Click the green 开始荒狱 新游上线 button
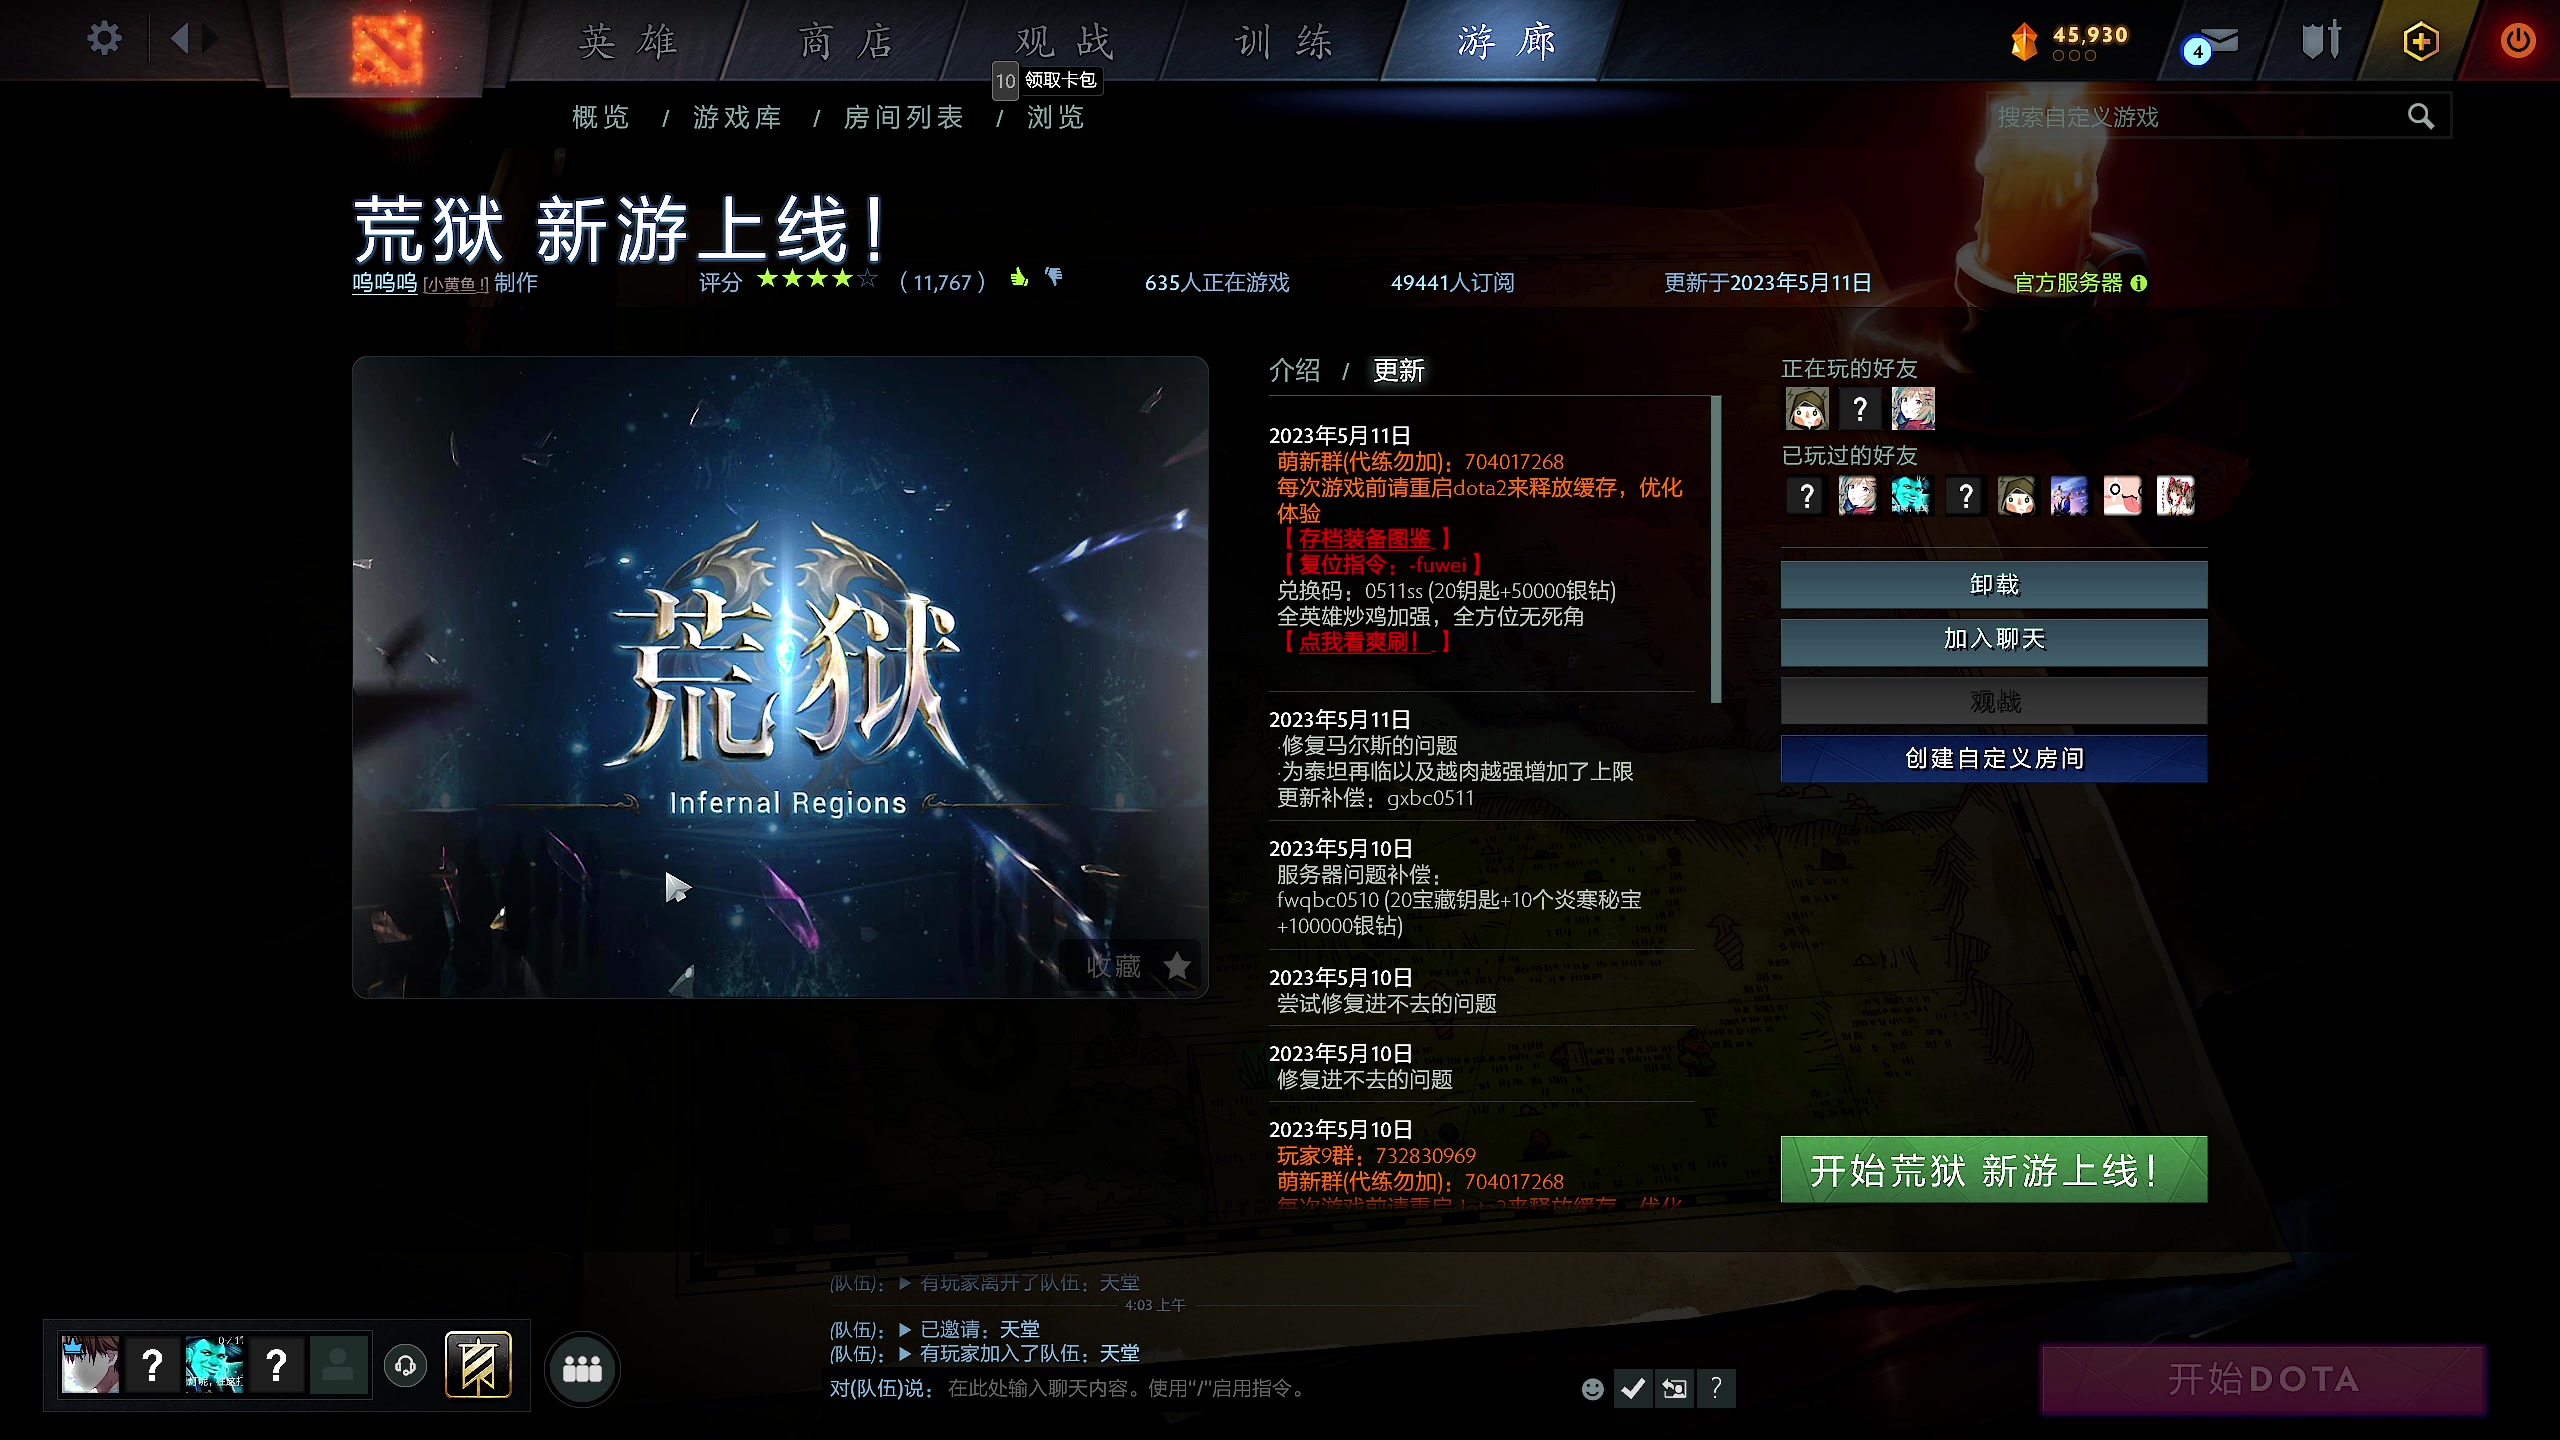 pos(1994,1169)
